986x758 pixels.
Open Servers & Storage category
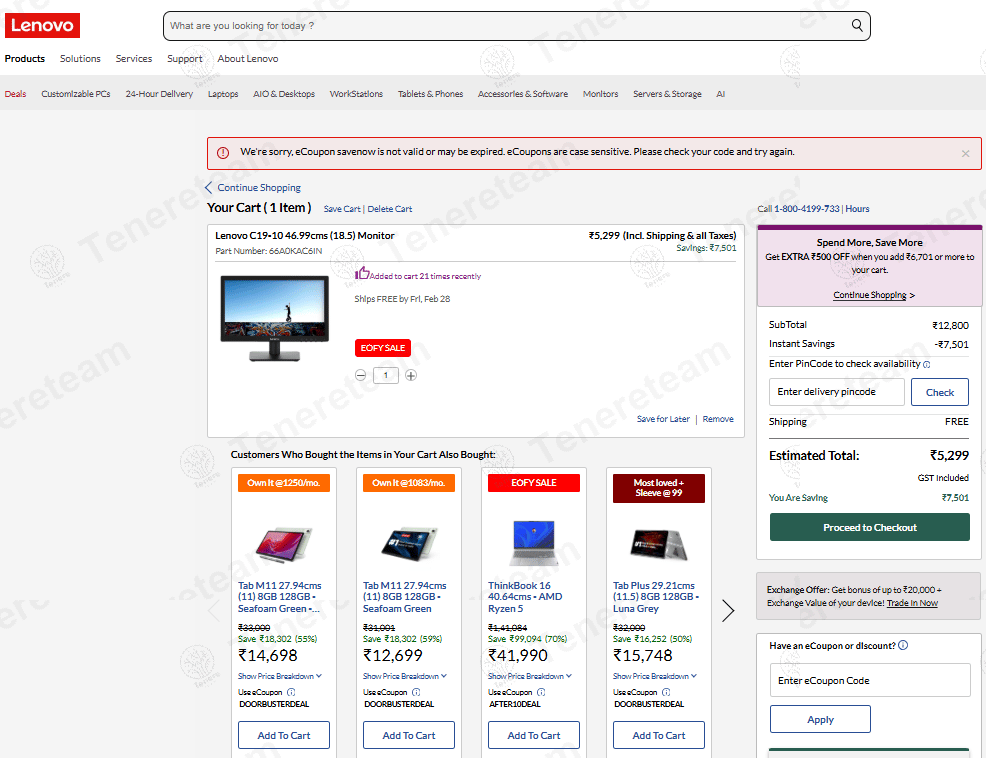[x=667, y=94]
